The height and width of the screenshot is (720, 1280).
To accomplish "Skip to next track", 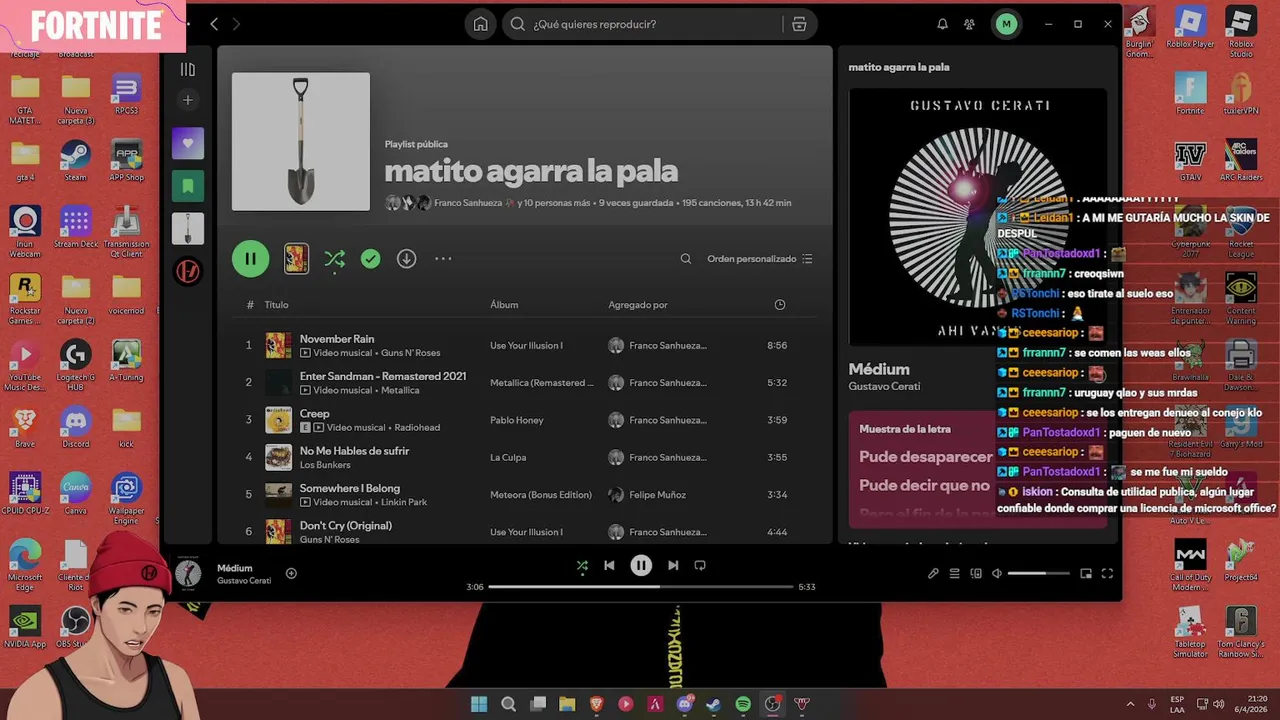I will [x=673, y=565].
